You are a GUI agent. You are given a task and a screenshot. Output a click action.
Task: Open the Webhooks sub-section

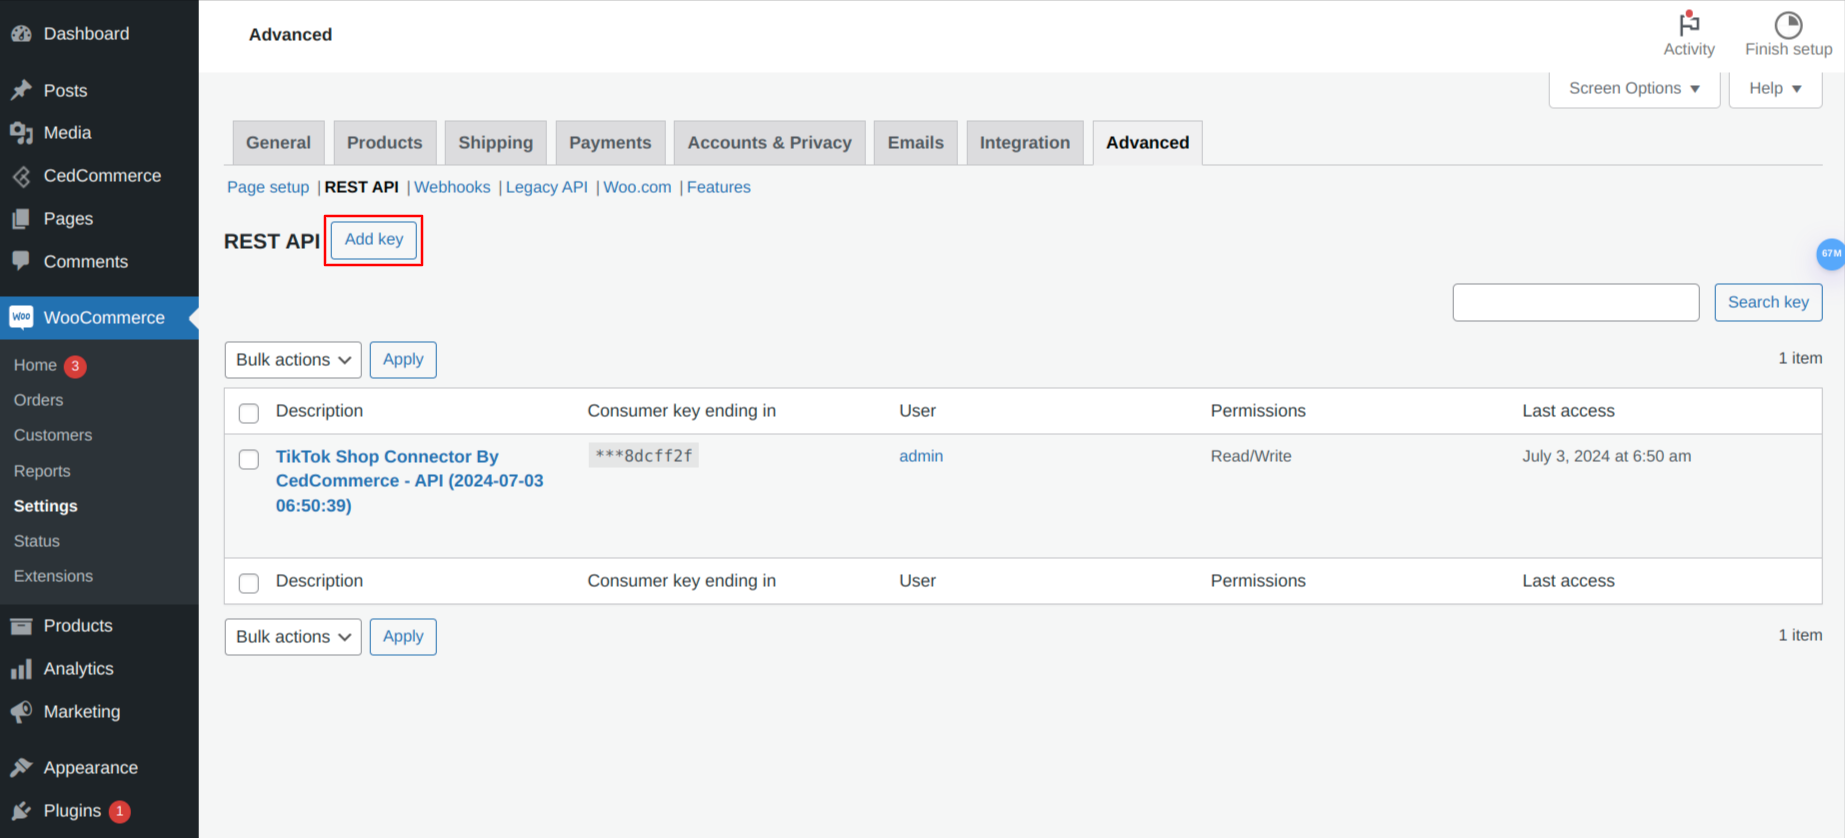click(452, 187)
